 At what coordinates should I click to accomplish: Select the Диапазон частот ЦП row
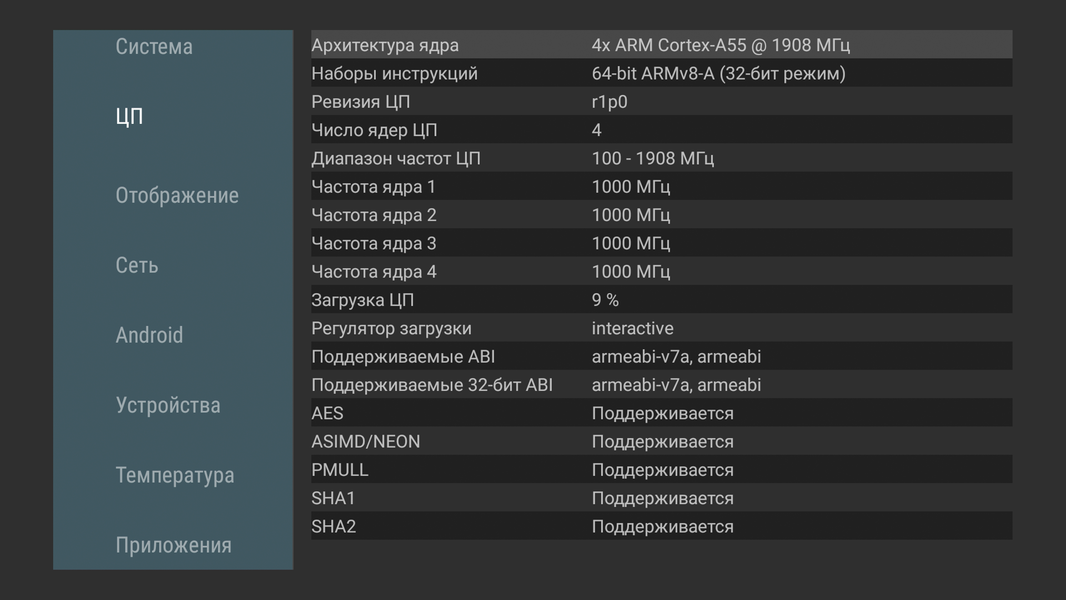click(x=661, y=159)
